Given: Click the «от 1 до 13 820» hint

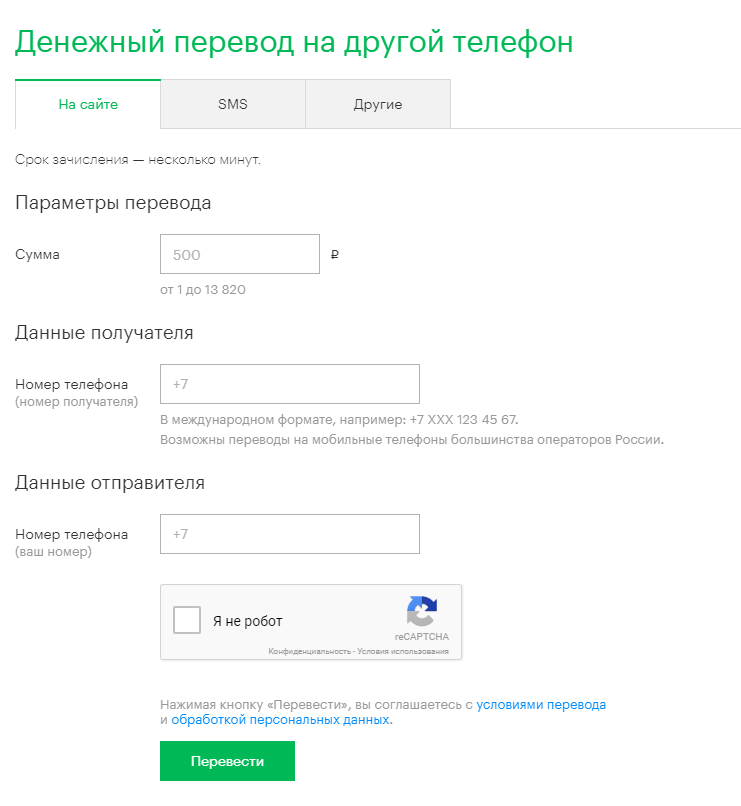Looking at the screenshot, I should 202,289.
